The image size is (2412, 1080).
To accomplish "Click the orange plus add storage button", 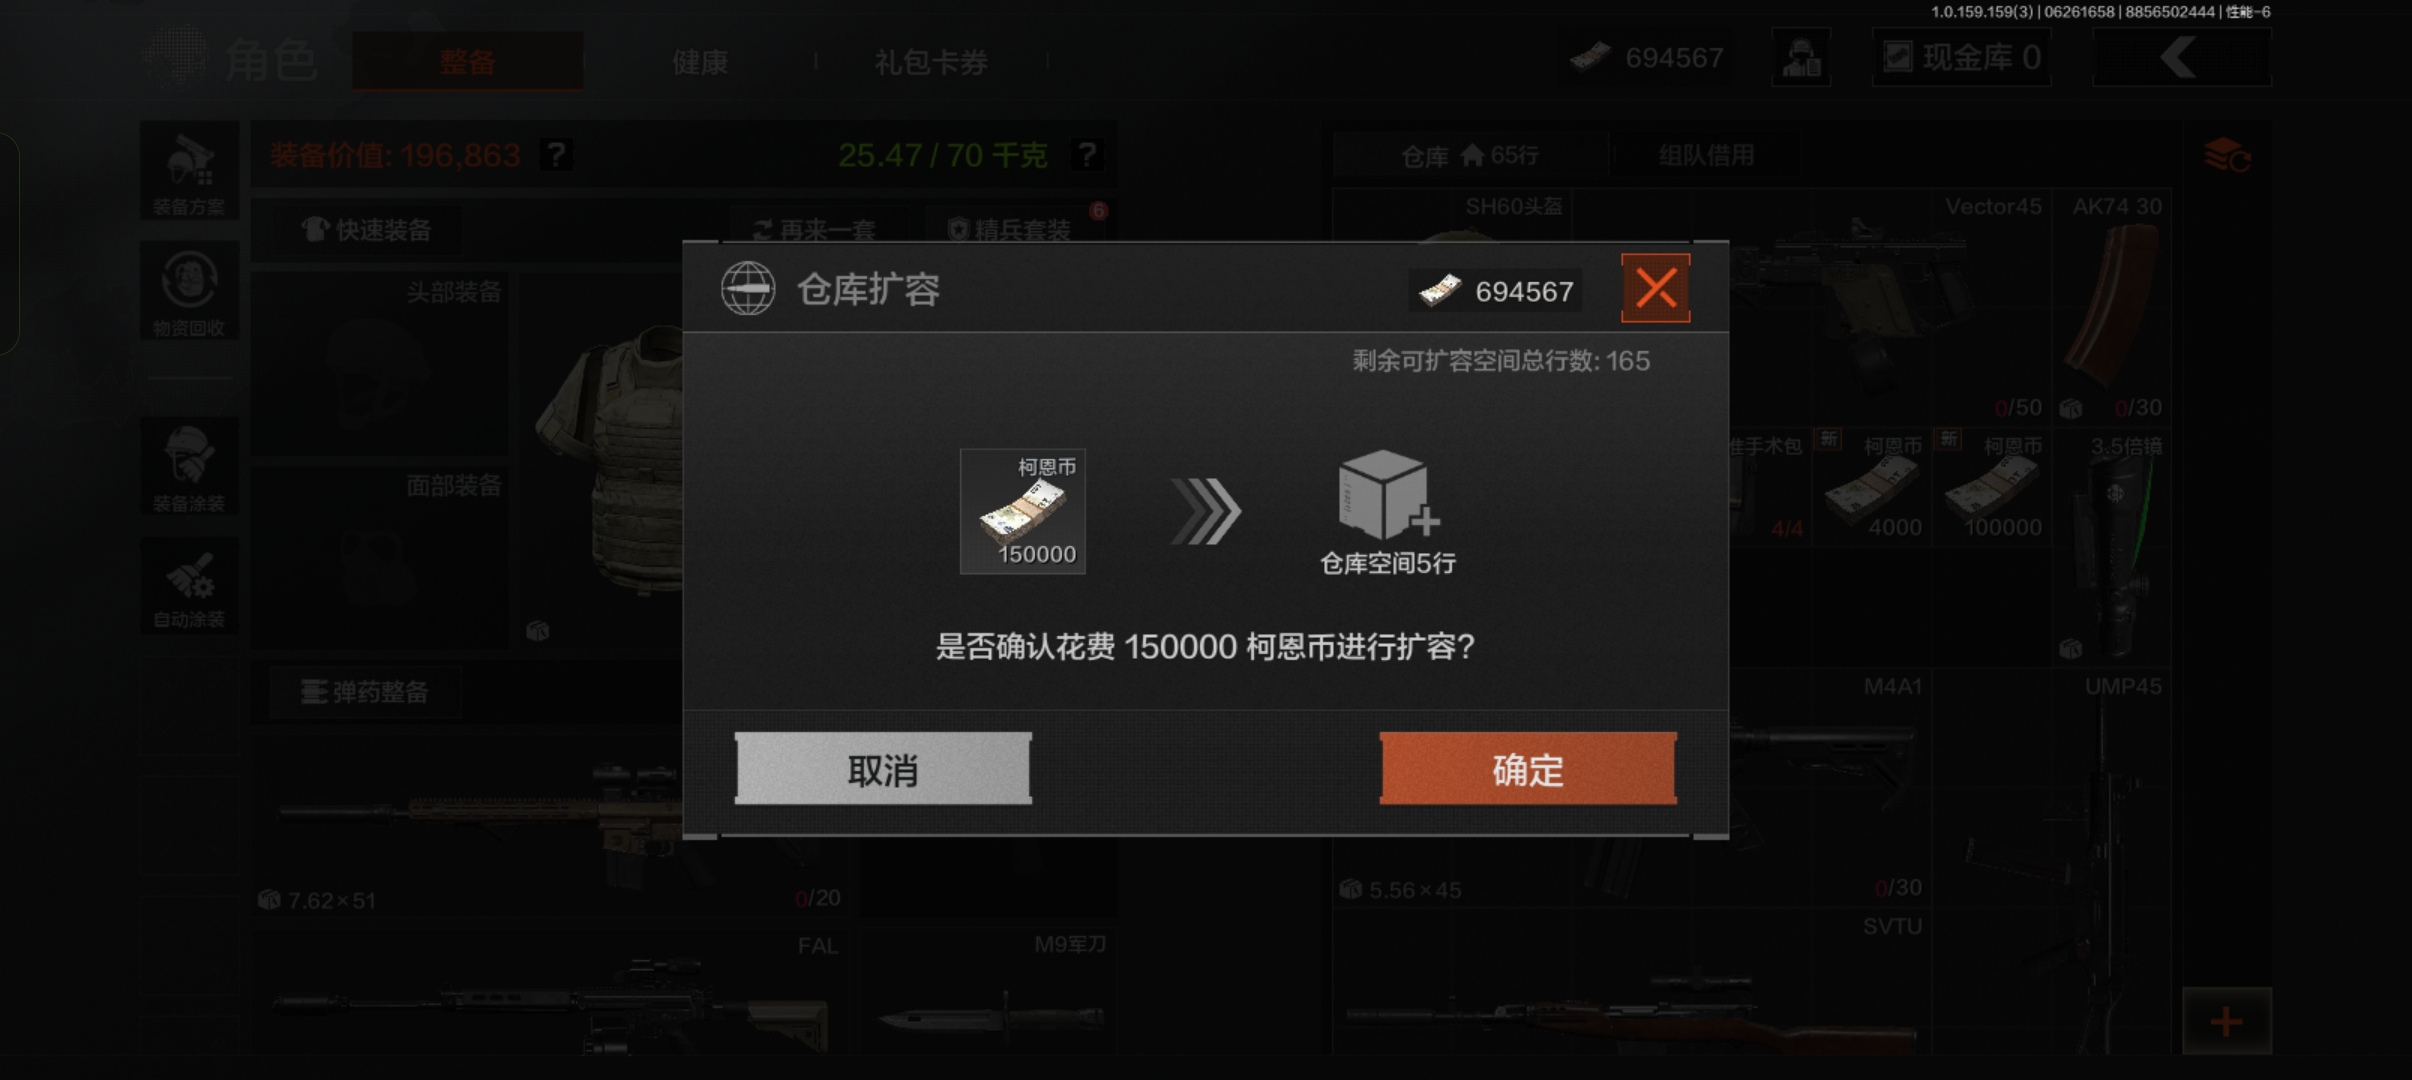I will [2227, 1021].
